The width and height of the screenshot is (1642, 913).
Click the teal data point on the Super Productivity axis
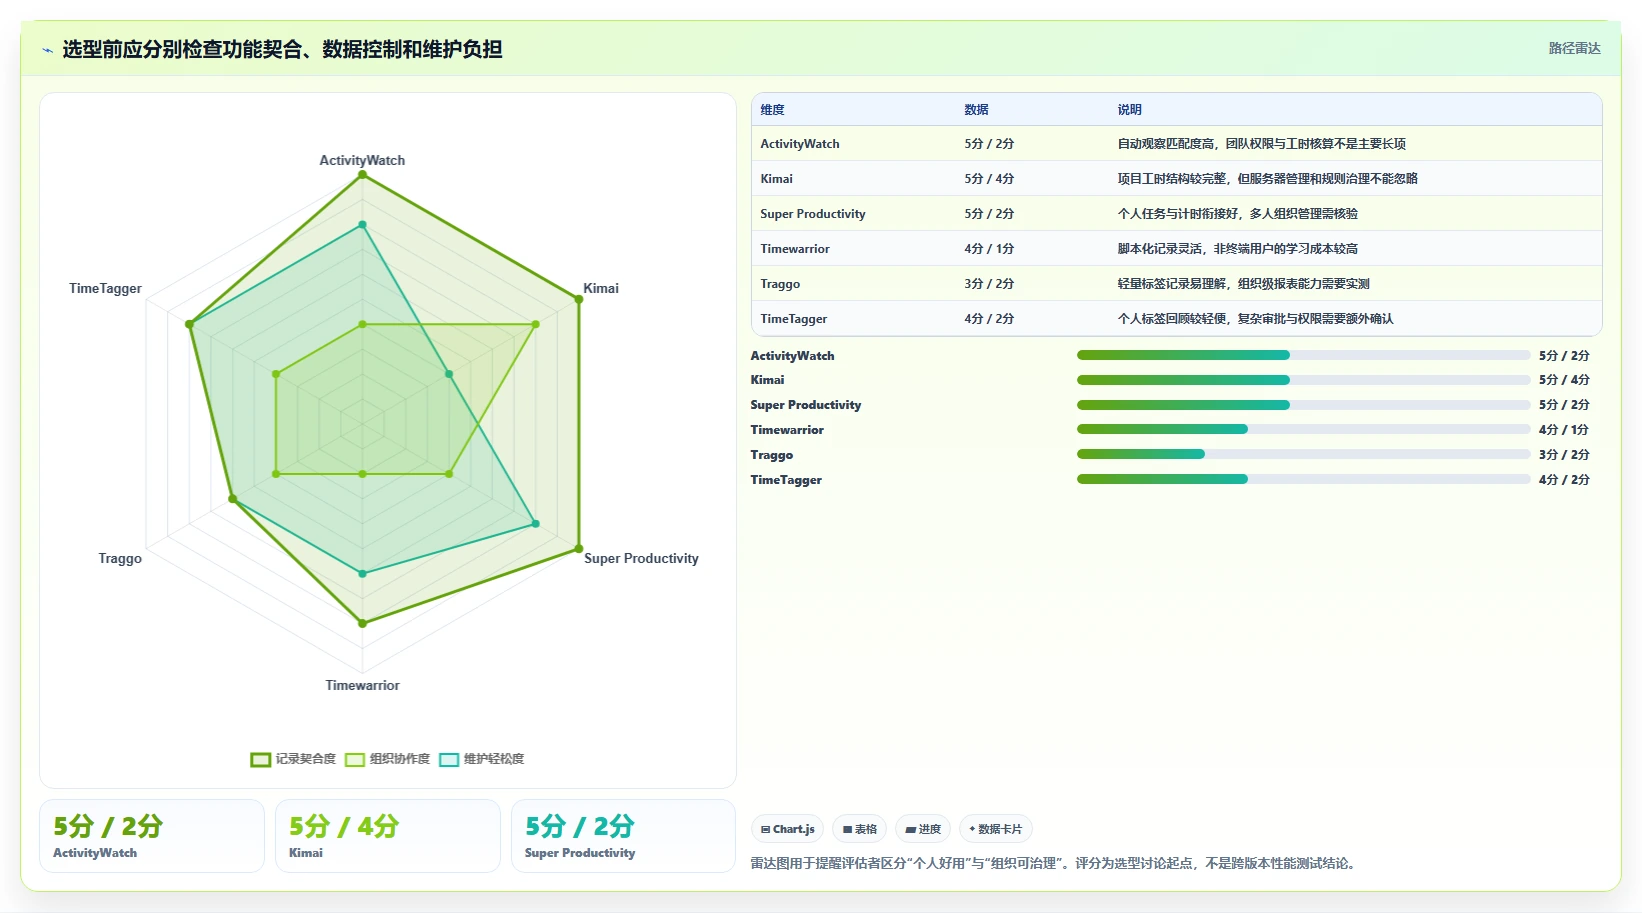[x=535, y=524]
